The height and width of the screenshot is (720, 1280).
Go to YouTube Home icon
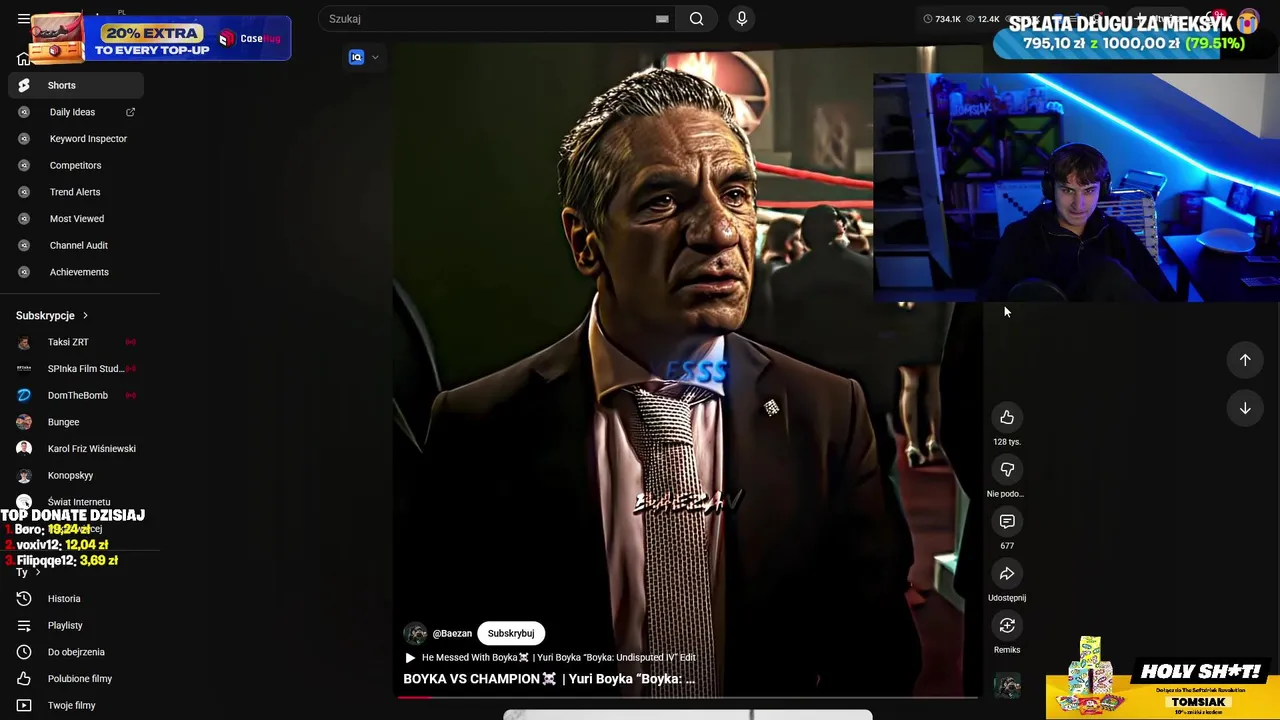[x=24, y=59]
